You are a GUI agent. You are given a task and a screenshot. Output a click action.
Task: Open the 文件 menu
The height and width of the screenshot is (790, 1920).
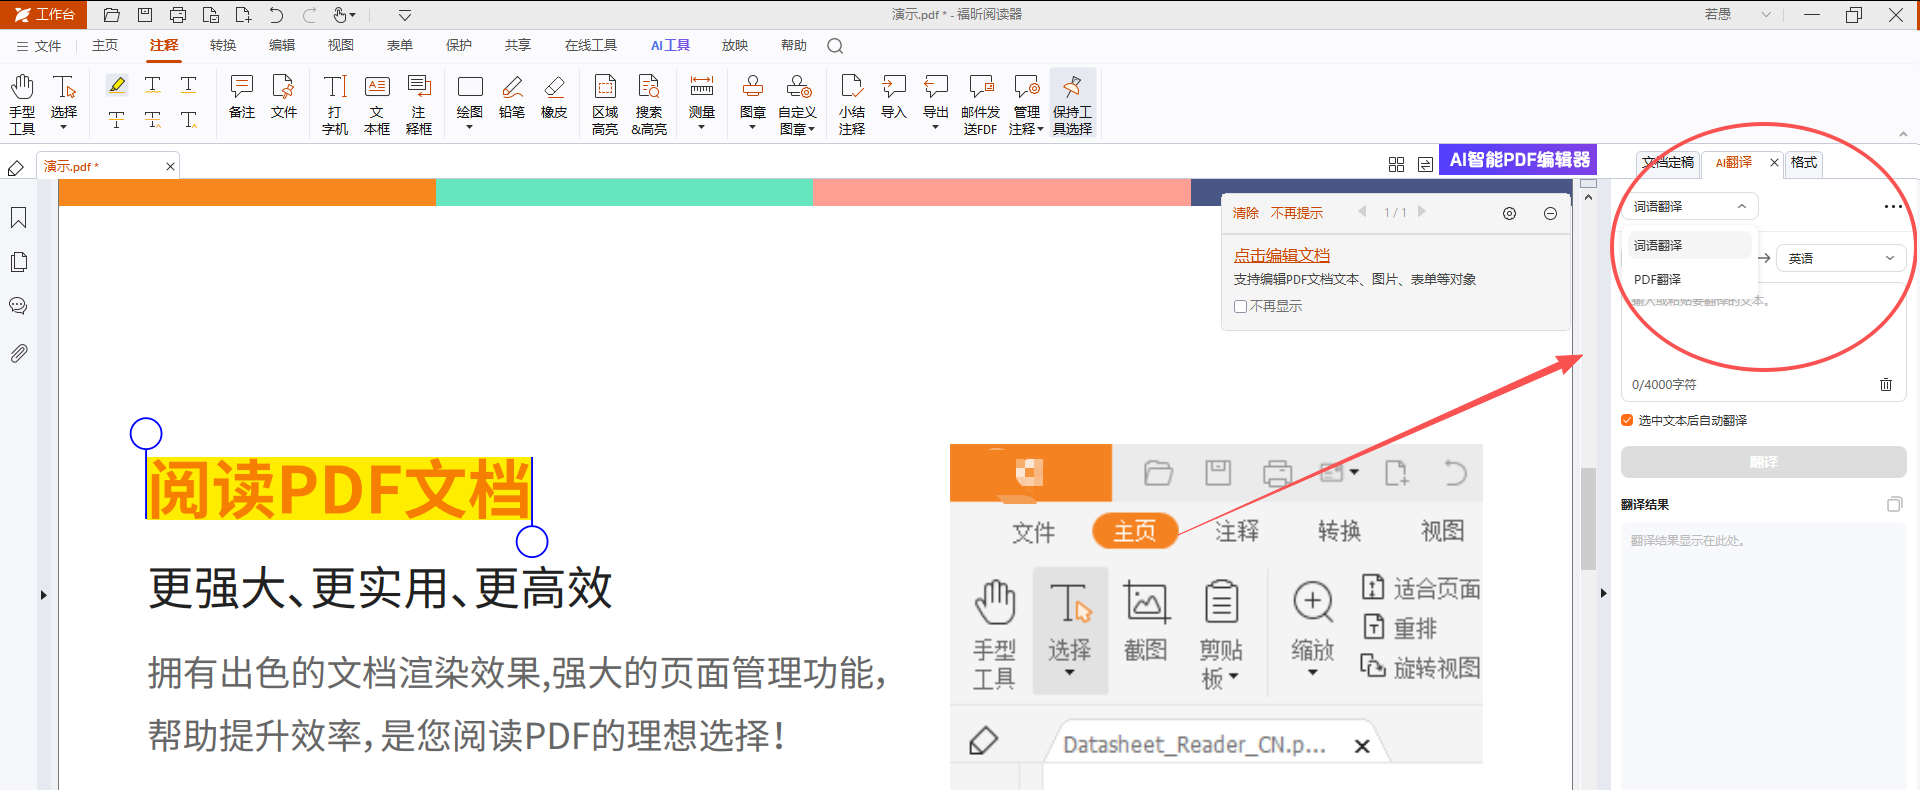[x=39, y=46]
